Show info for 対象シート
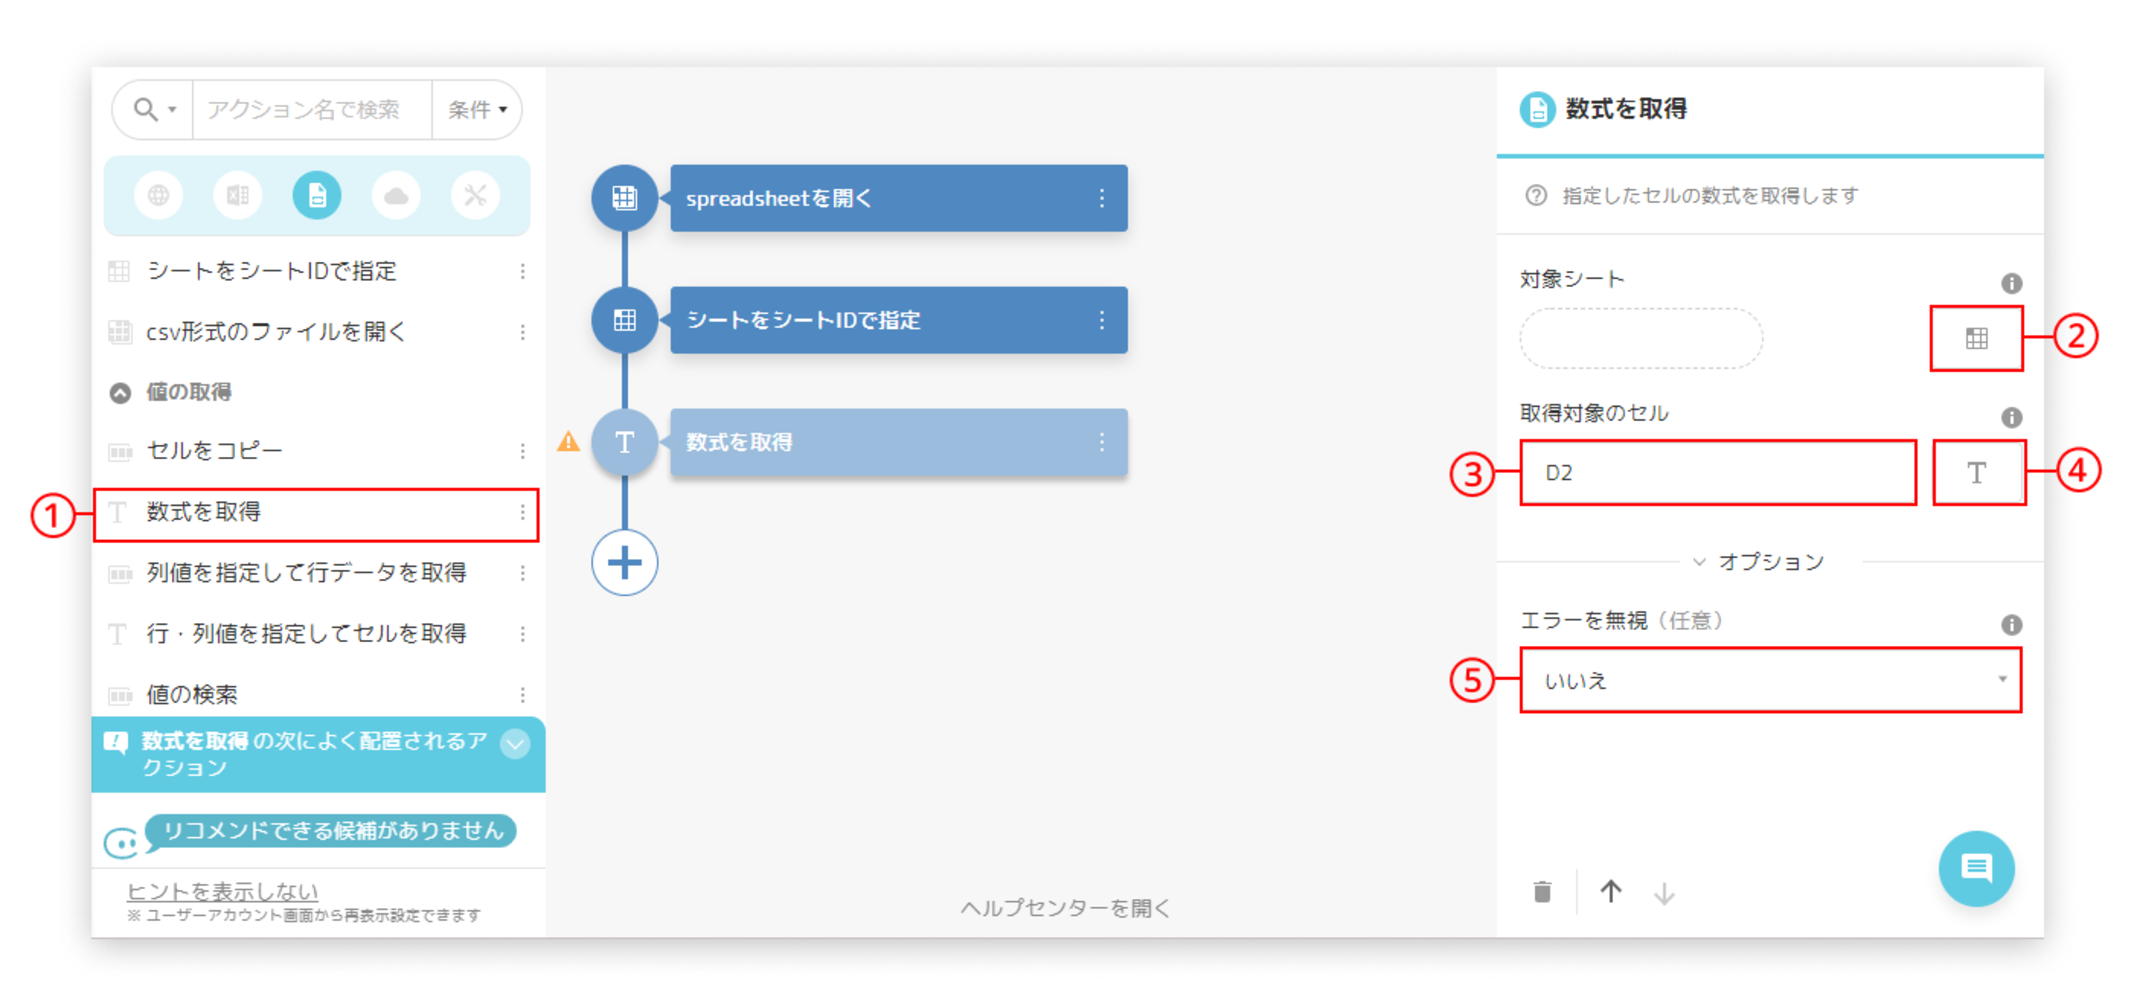This screenshot has width=2134, height=1000. point(2012,283)
